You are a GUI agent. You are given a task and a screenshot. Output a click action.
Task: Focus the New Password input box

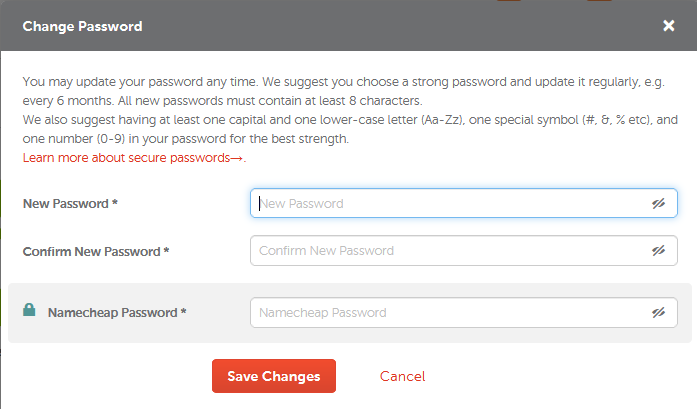coord(464,203)
